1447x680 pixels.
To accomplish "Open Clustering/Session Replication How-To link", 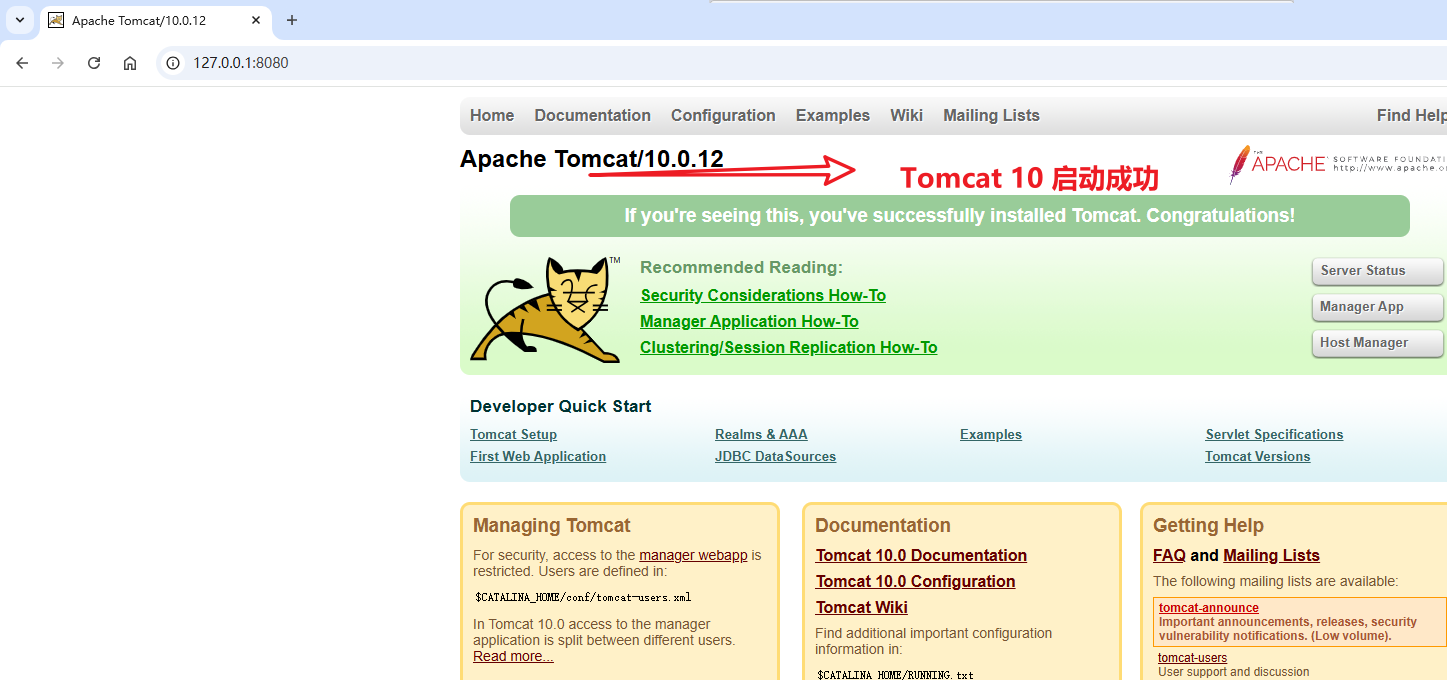I will click(x=788, y=347).
